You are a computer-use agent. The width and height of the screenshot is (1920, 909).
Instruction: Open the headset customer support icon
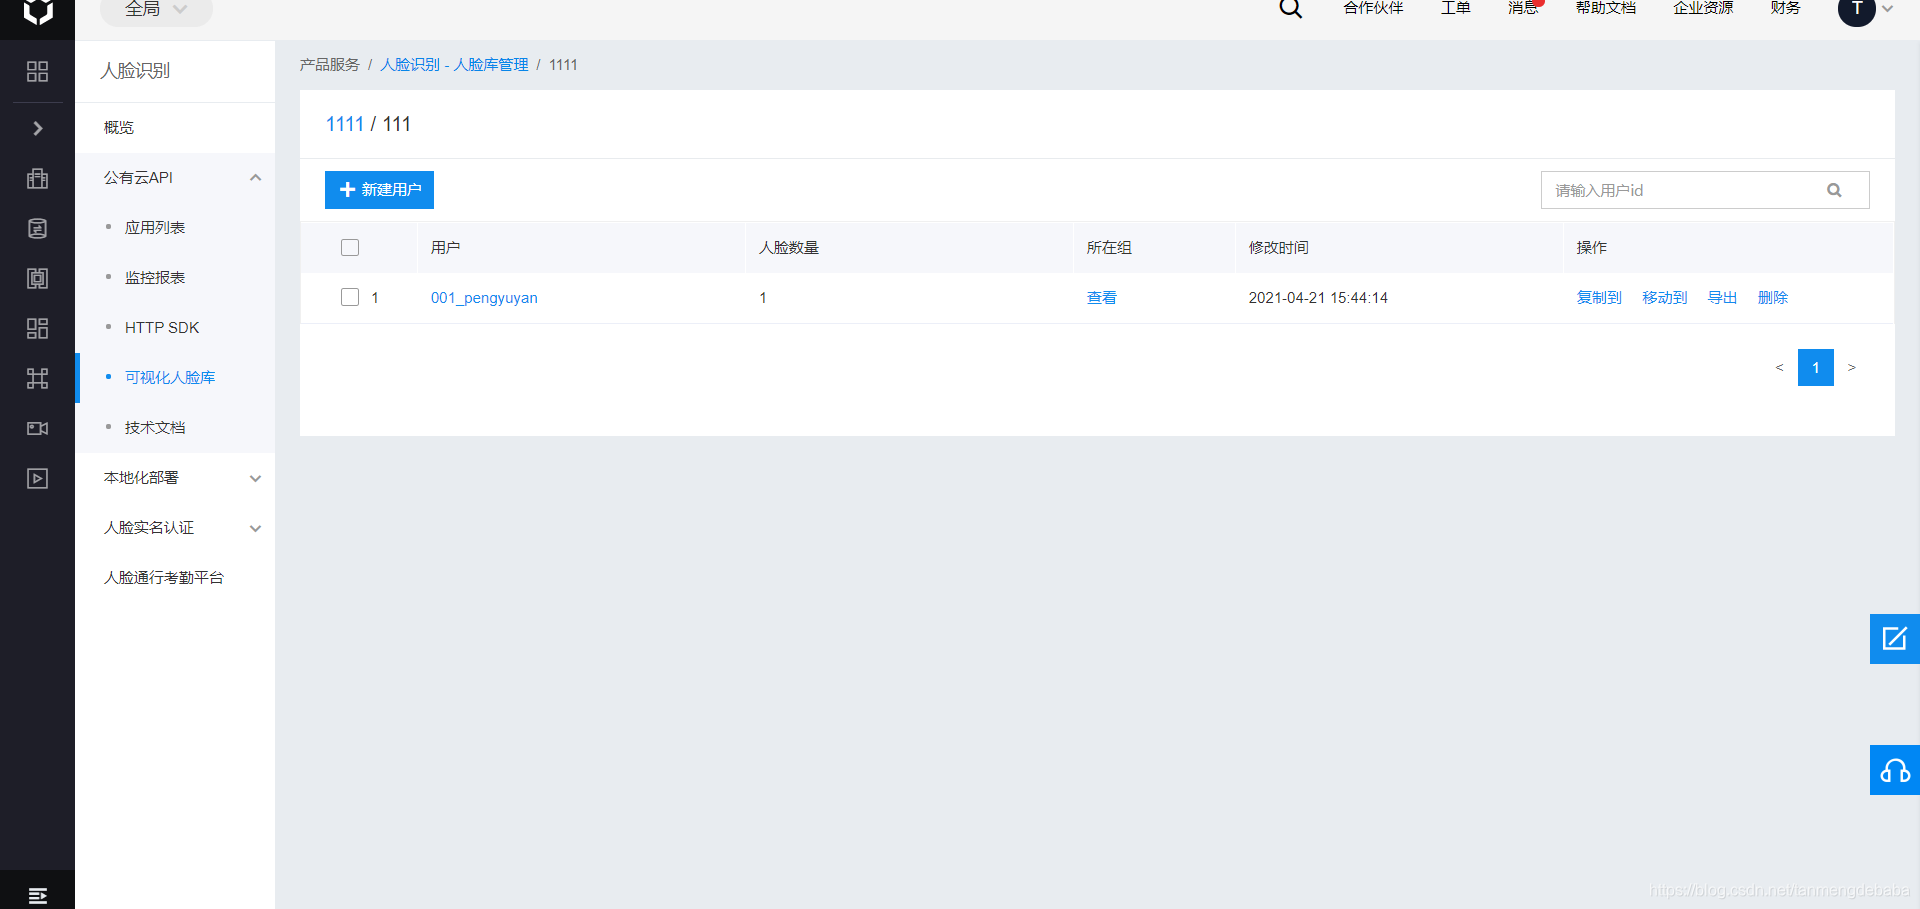1894,770
